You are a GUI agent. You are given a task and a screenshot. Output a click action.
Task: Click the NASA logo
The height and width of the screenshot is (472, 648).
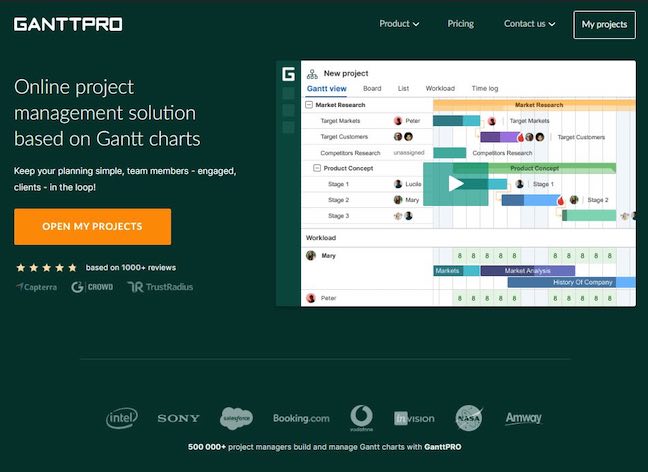point(469,418)
